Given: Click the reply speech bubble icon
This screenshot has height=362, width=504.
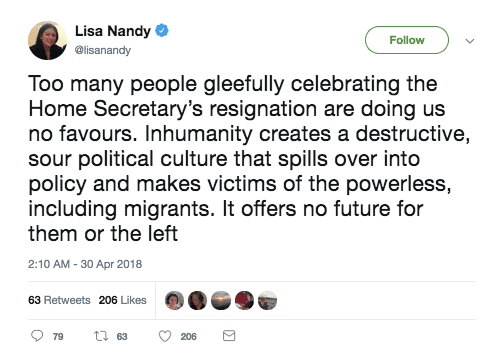Looking at the screenshot, I should pos(37,336).
